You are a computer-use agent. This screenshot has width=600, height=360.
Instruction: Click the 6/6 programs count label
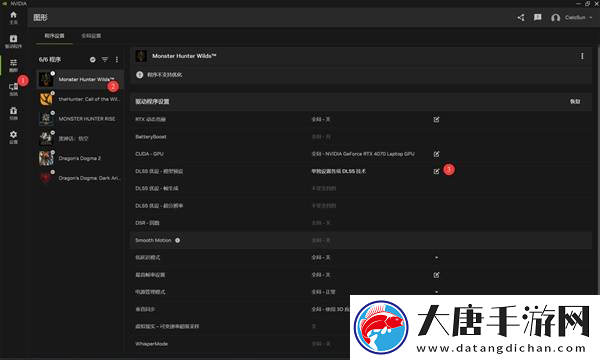(50, 59)
